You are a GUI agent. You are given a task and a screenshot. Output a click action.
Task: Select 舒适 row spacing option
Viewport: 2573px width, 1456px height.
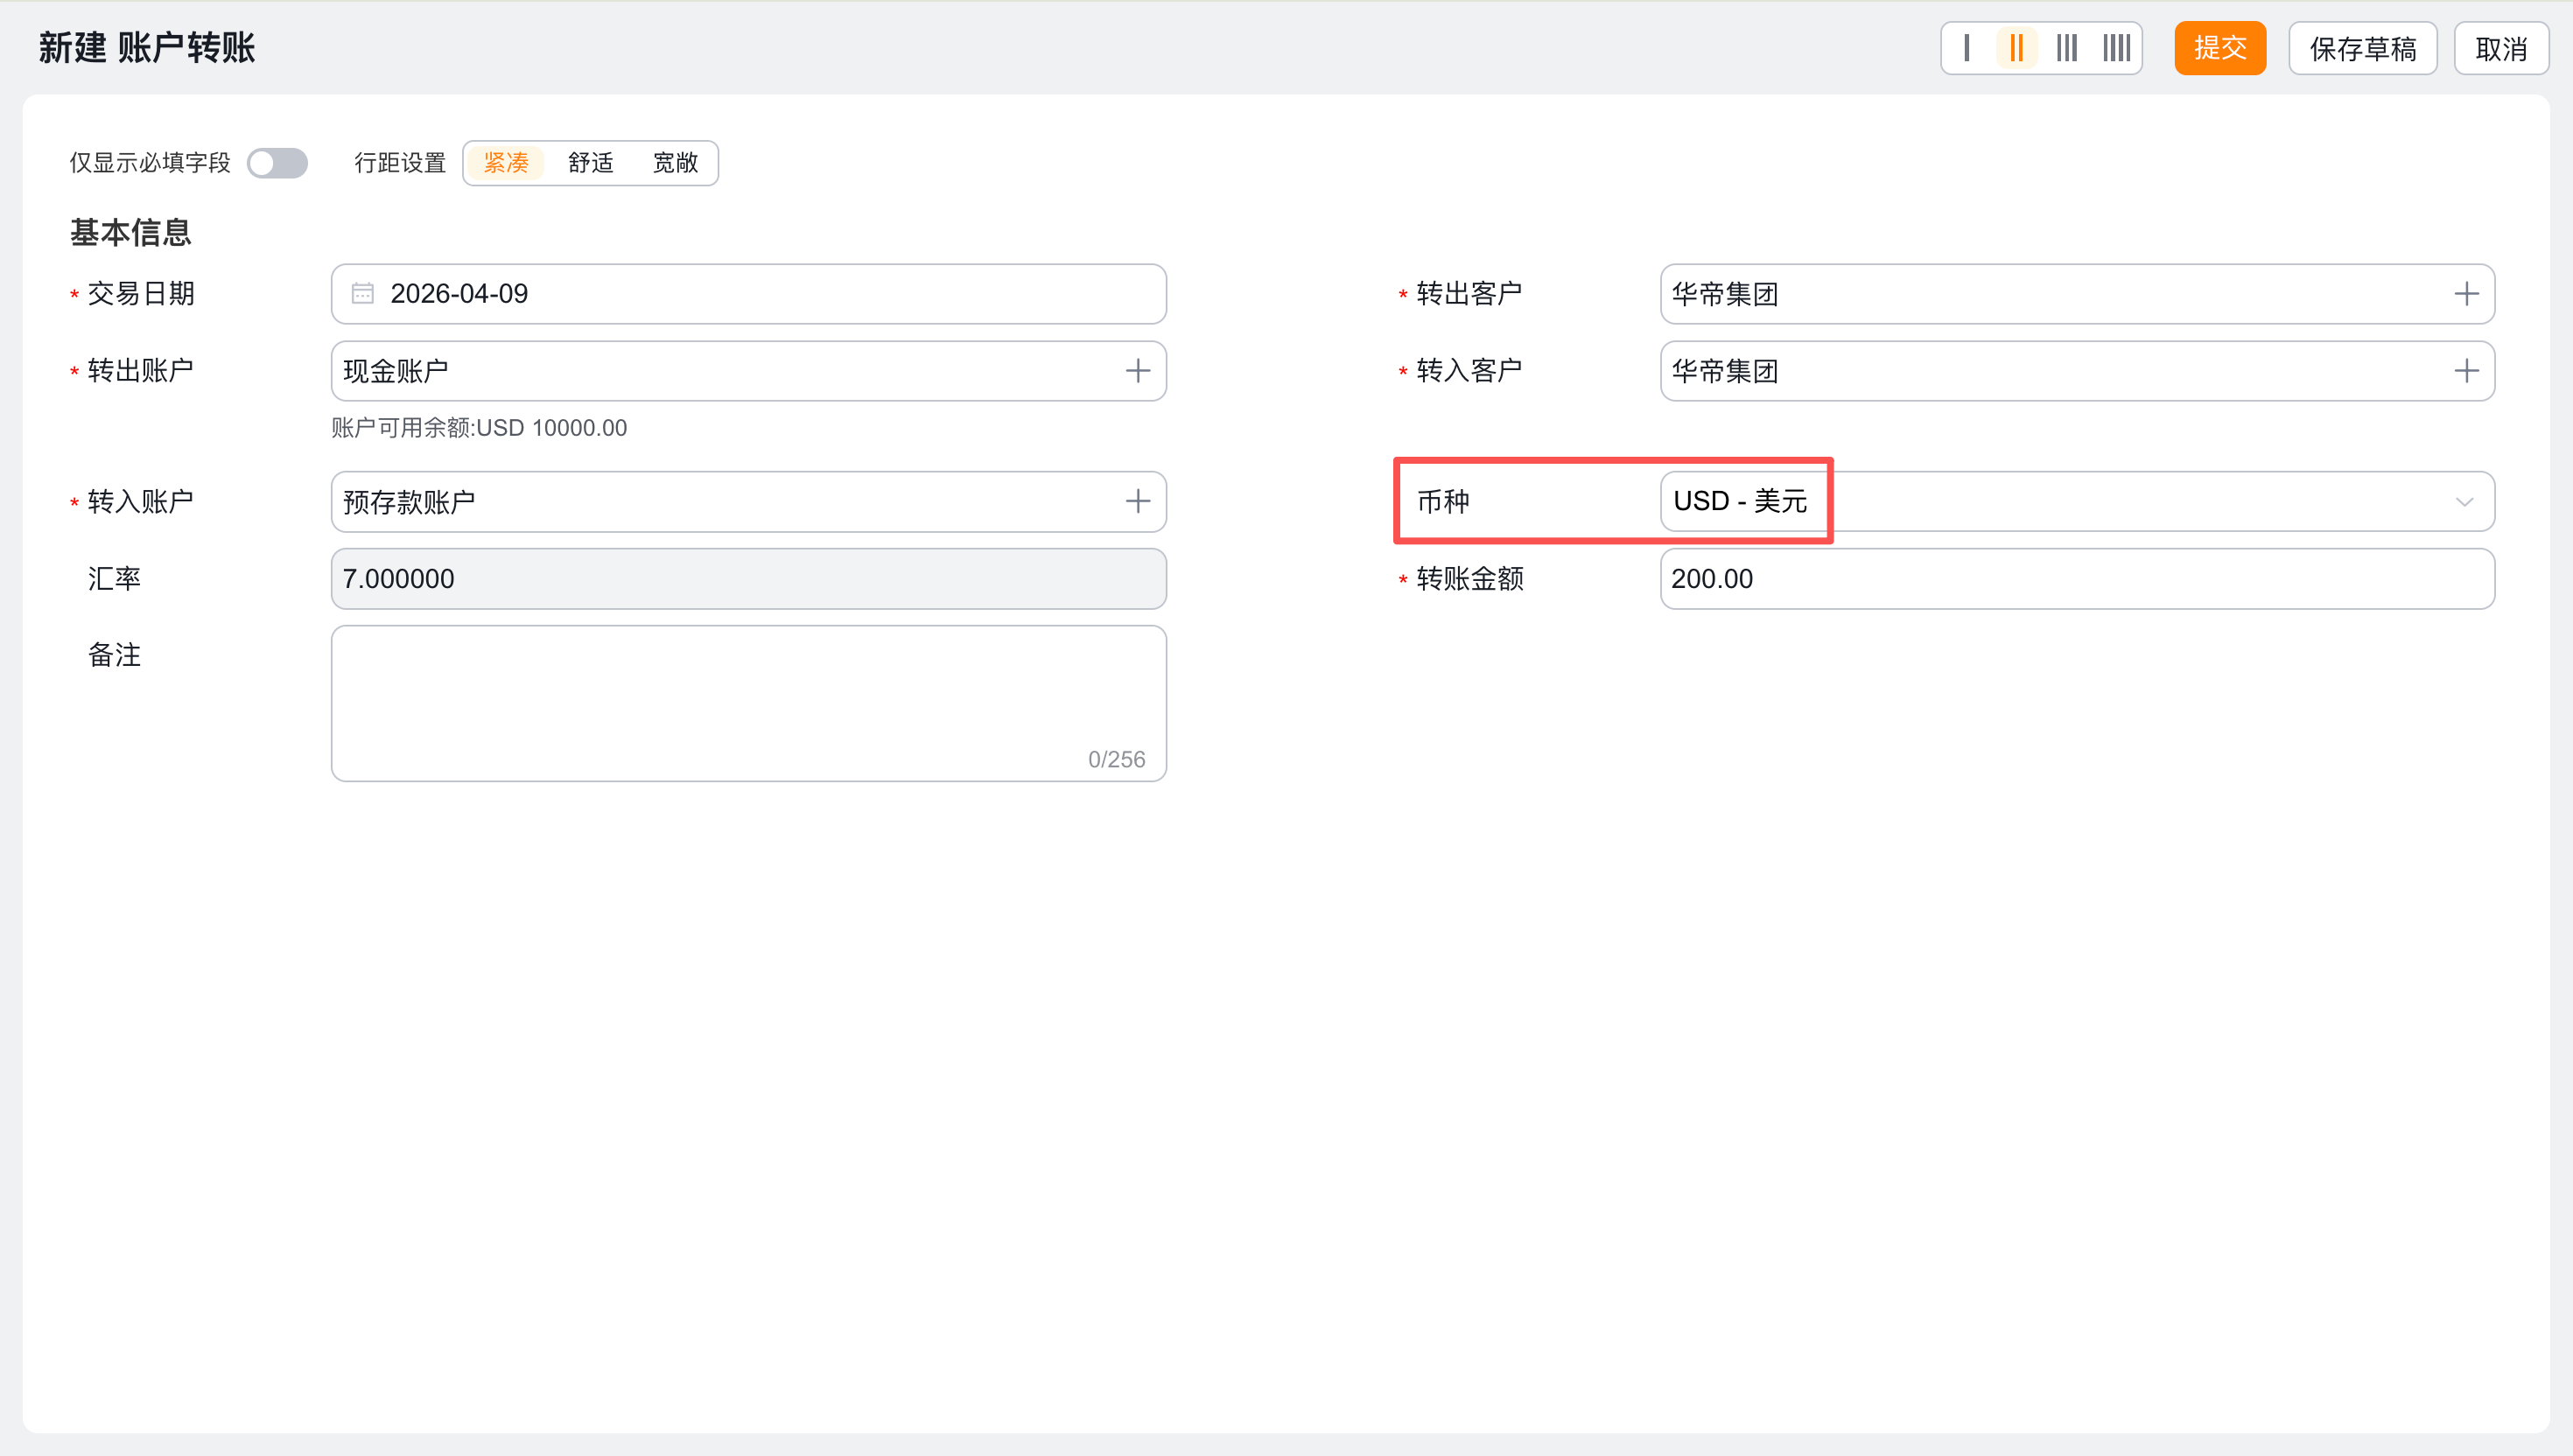pos(590,163)
